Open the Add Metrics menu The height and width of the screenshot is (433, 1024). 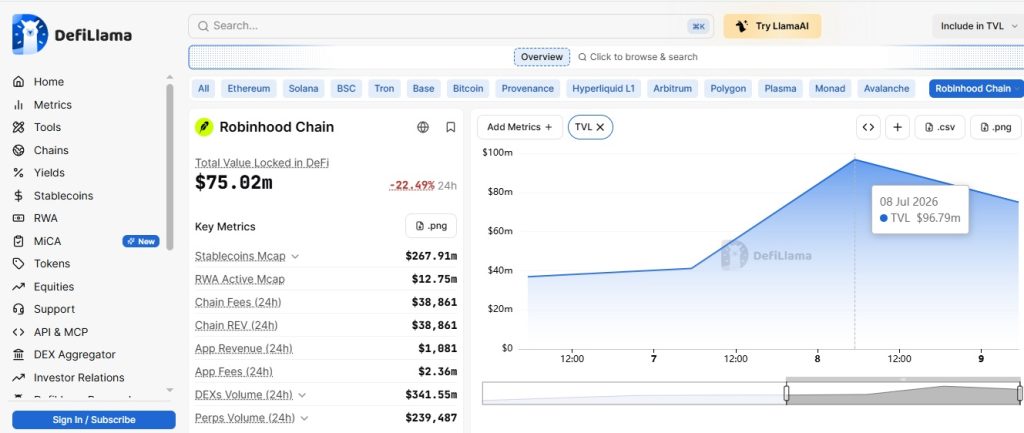tap(520, 127)
